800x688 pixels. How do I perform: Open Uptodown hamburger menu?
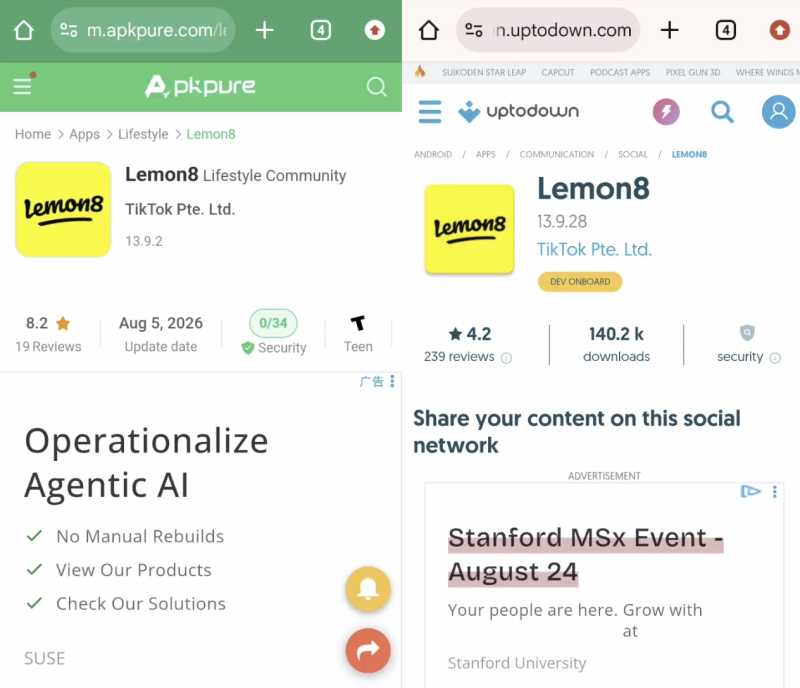[430, 112]
